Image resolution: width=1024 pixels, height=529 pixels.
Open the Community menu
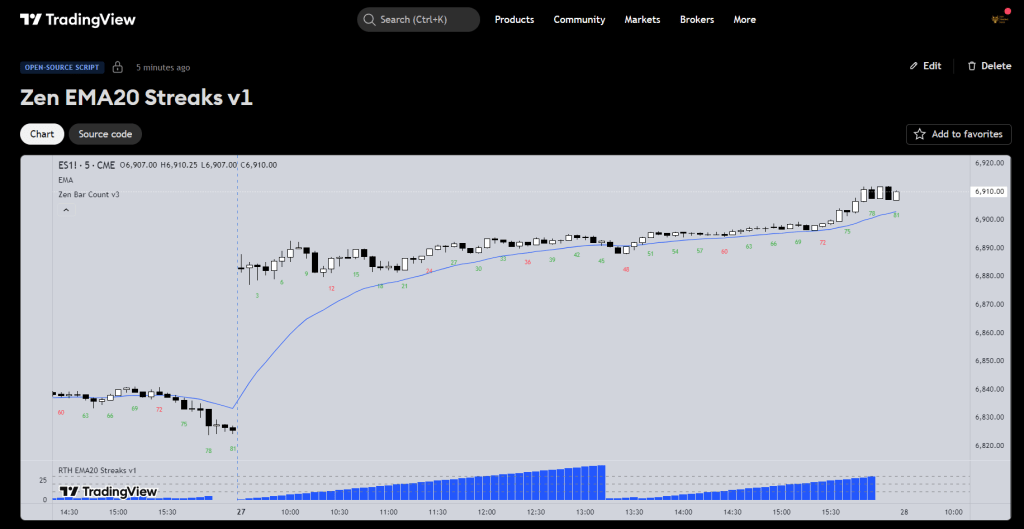[x=579, y=20]
